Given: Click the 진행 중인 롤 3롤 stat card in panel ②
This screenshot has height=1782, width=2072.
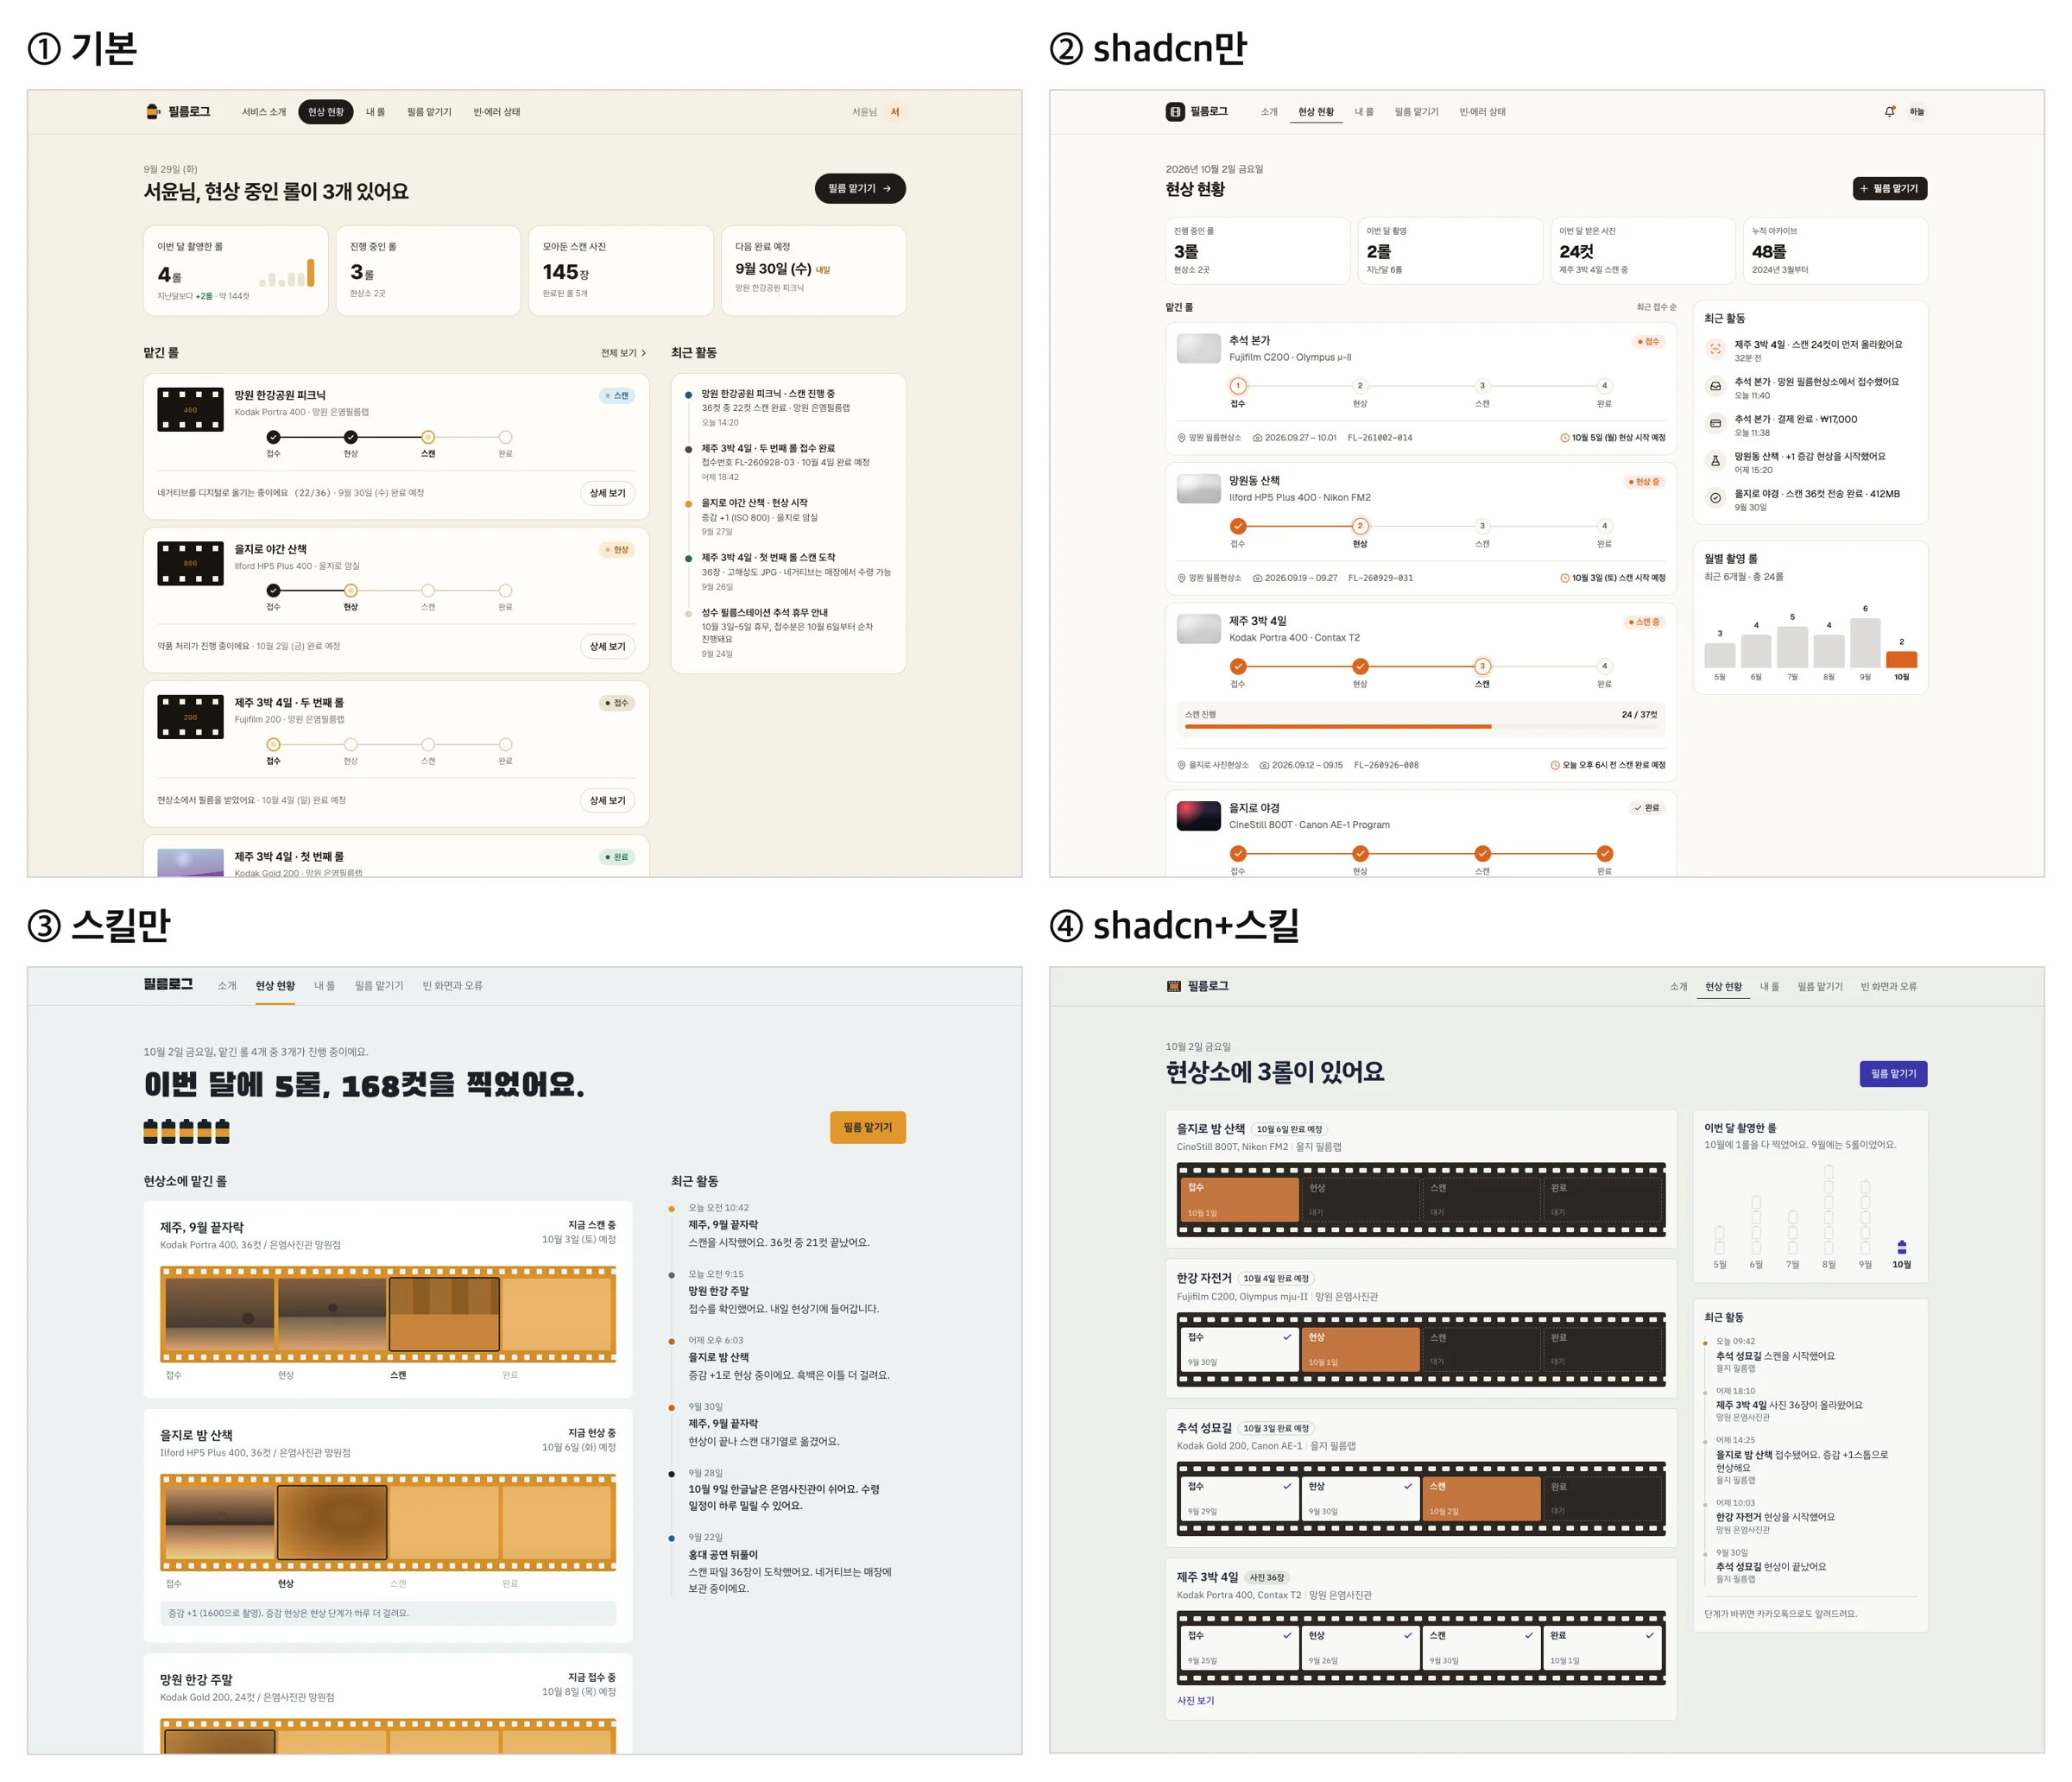Looking at the screenshot, I should tap(1257, 251).
